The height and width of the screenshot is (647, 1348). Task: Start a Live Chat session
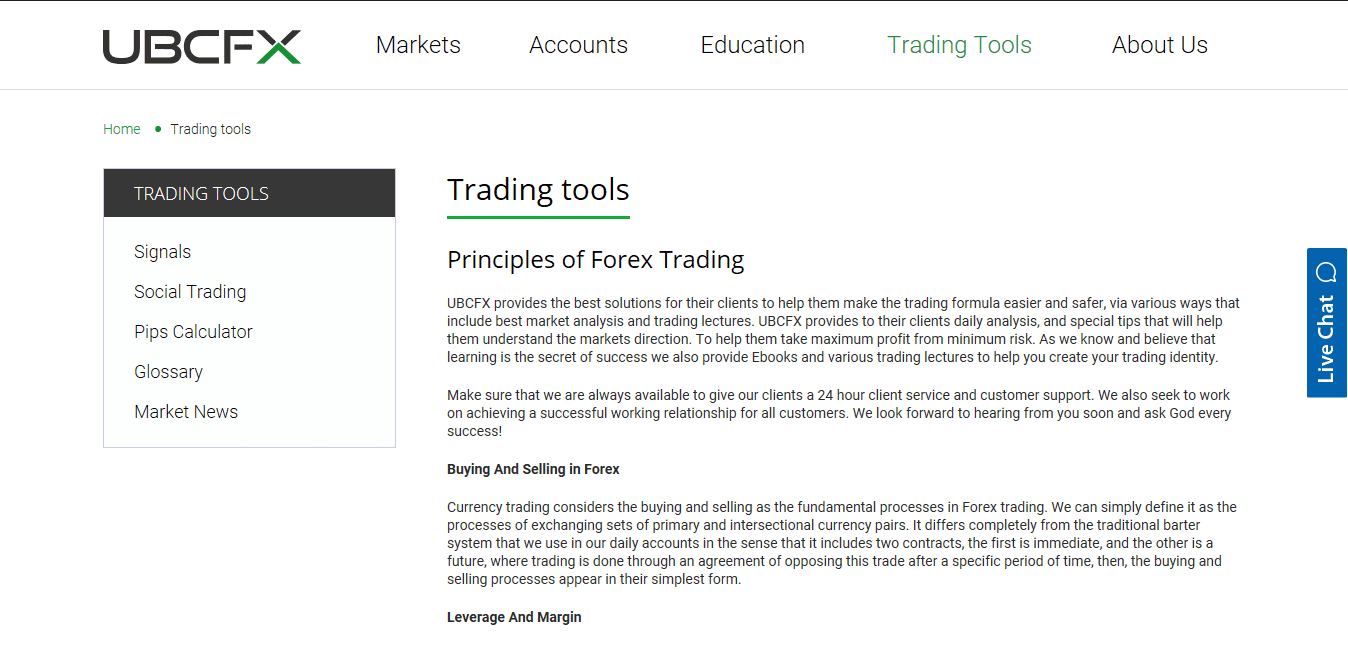coord(1327,340)
